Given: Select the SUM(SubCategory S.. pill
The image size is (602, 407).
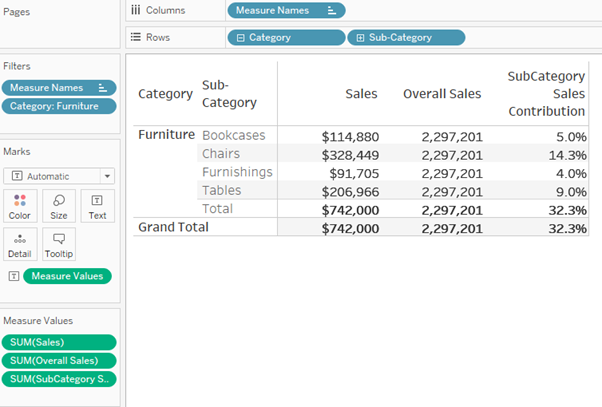Looking at the screenshot, I should coord(59,379).
